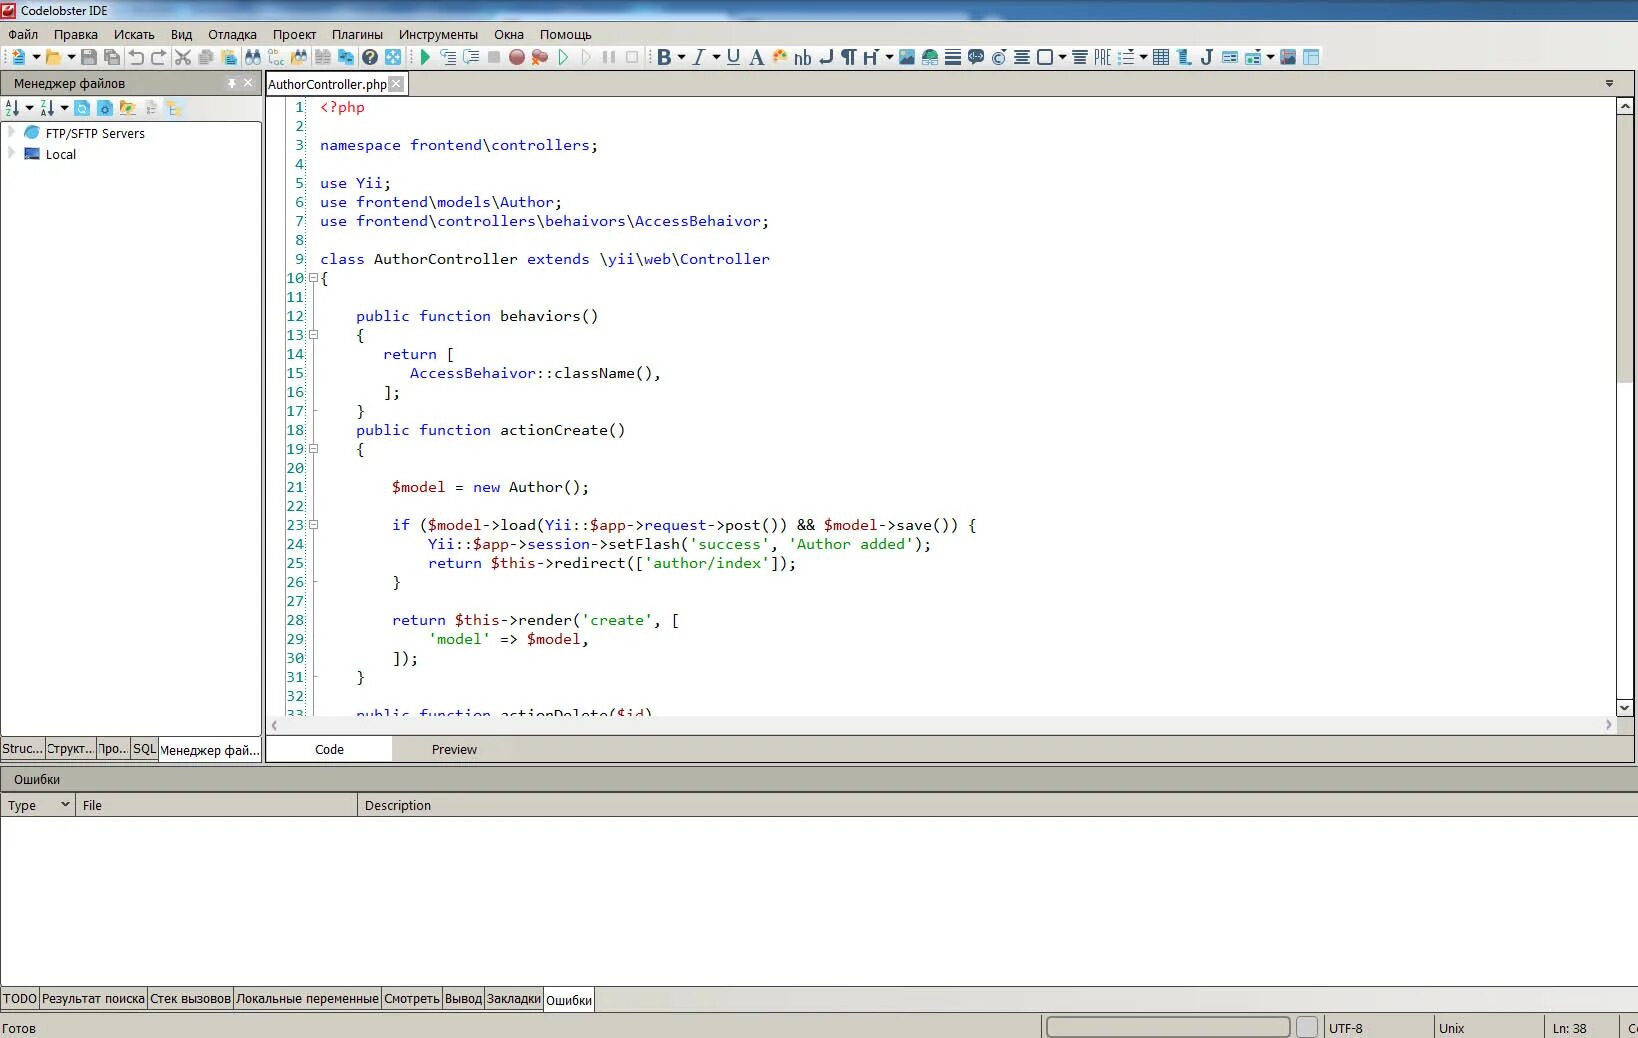The height and width of the screenshot is (1038, 1638).
Task: Open the Отладка menu
Action: 232,34
